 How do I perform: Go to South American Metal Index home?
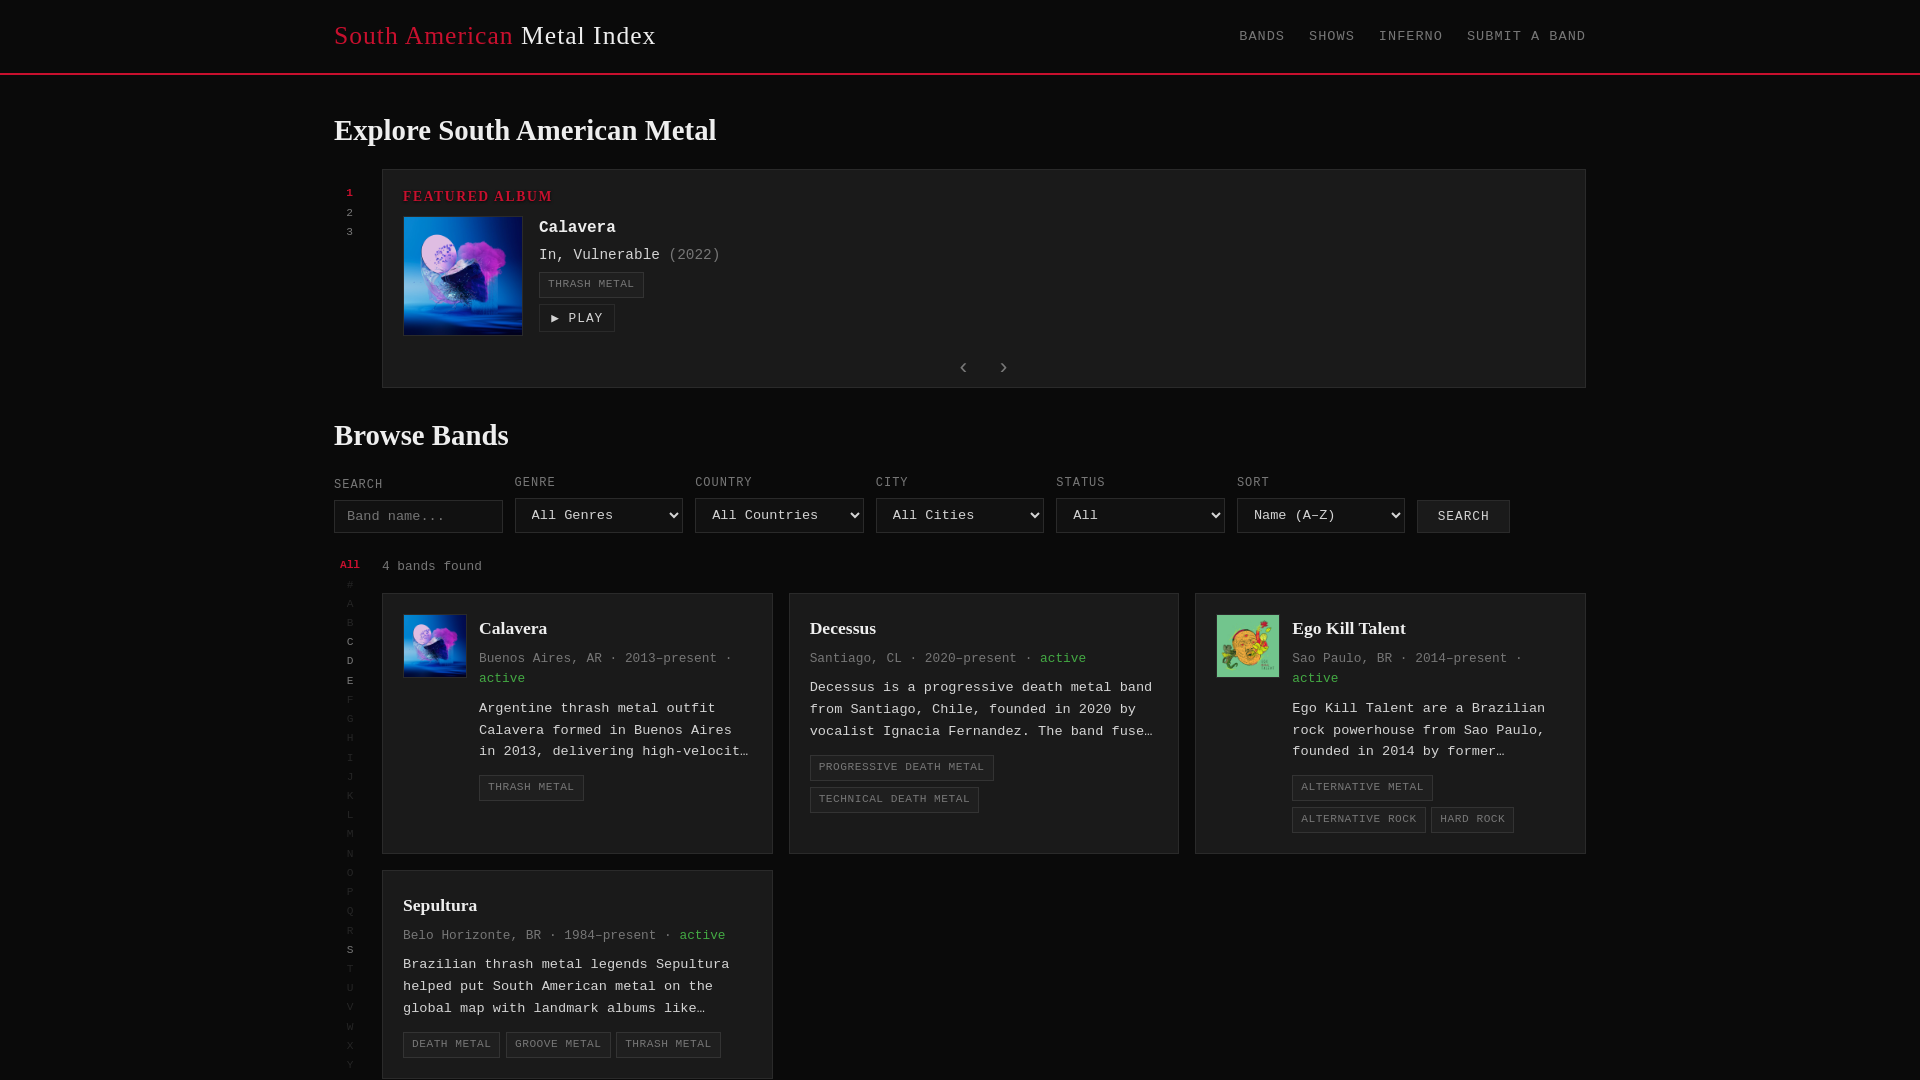495,36
